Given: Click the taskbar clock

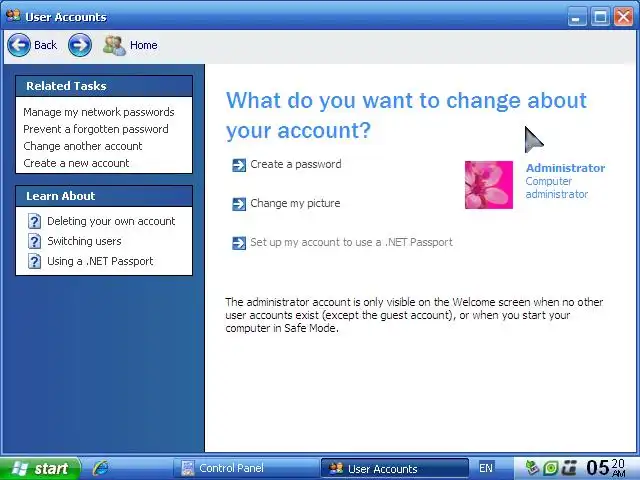Looking at the screenshot, I should [x=605, y=468].
